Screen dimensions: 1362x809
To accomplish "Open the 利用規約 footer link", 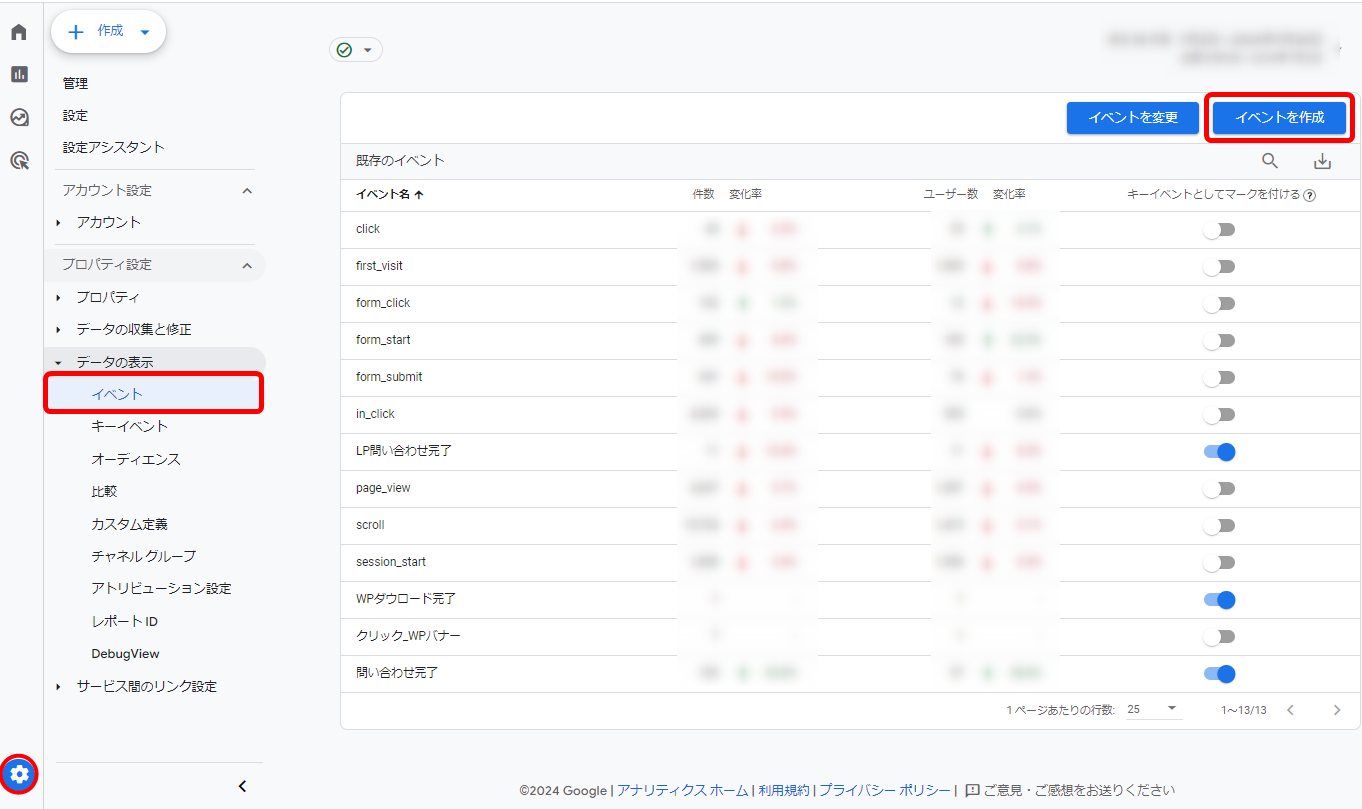I will point(784,790).
